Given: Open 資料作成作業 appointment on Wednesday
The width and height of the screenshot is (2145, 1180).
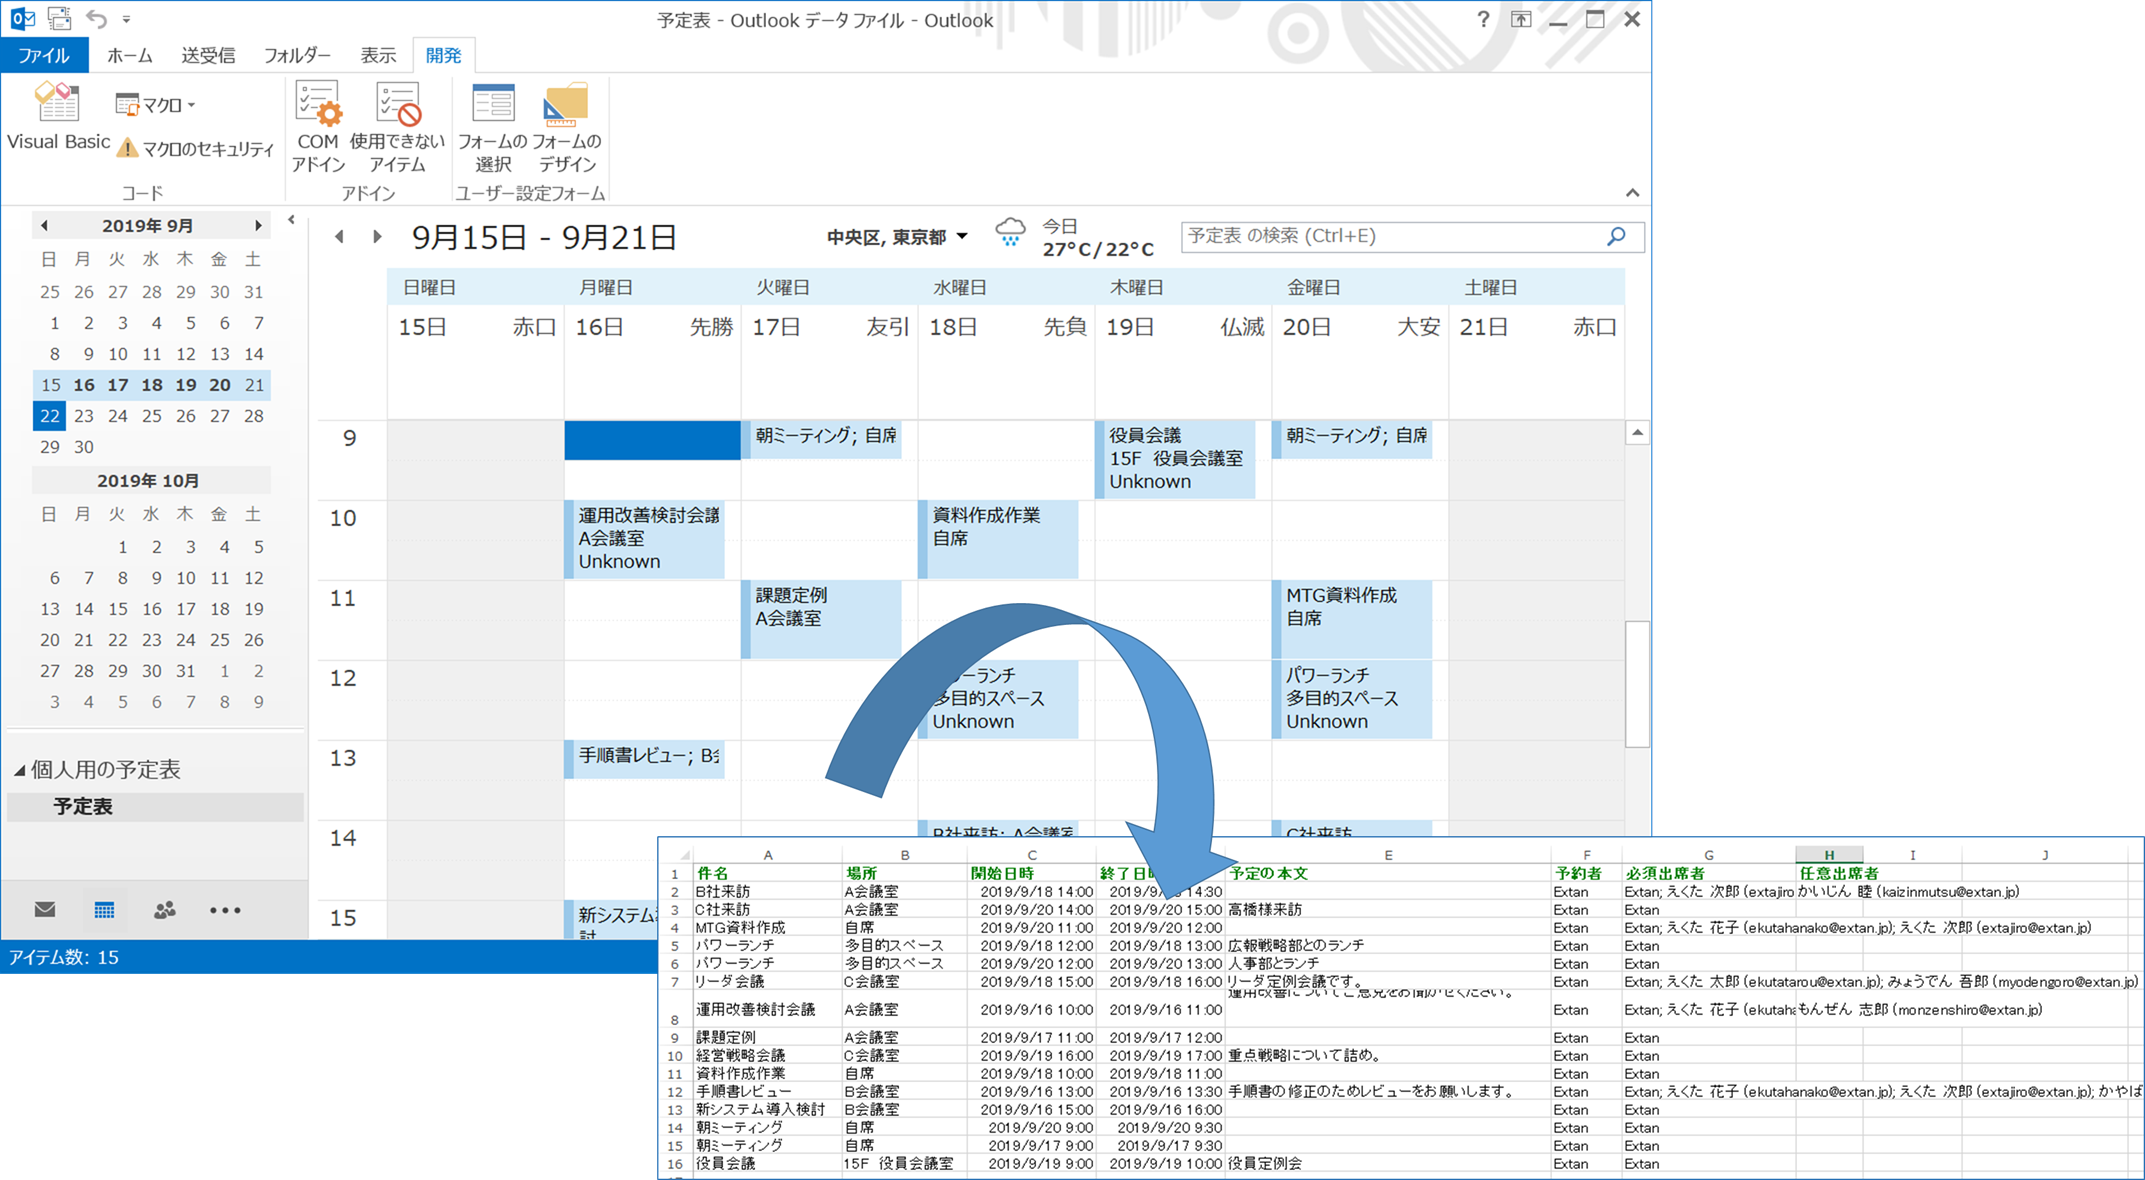Looking at the screenshot, I should click(x=999, y=539).
